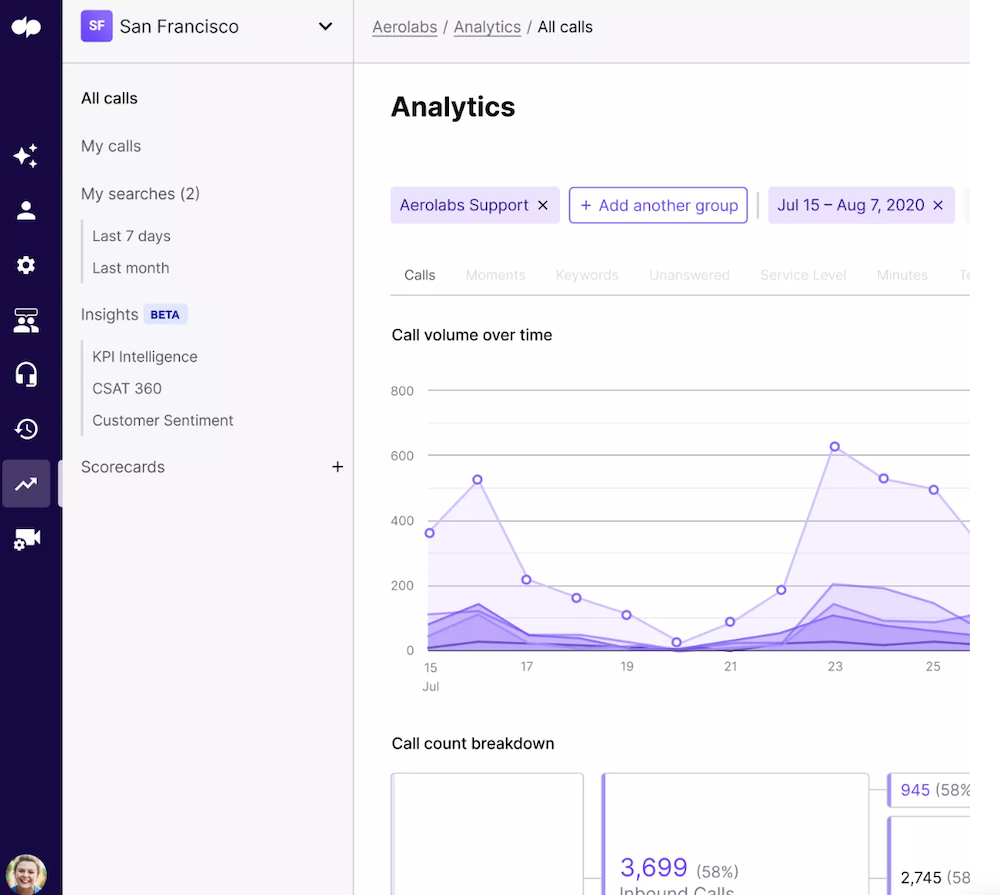Remove the Aerolabs Support filter chip
The image size is (1000, 895).
pyautogui.click(x=543, y=205)
